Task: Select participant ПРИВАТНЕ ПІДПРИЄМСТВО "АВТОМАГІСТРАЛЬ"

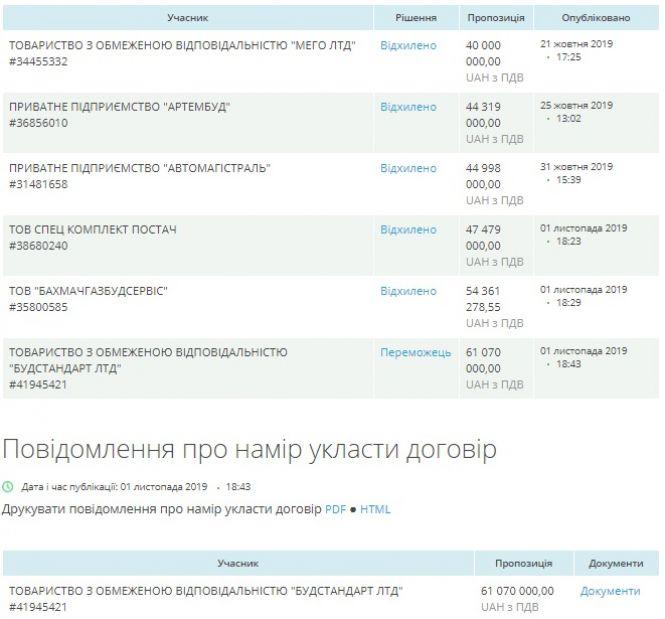Action: pyautogui.click(x=140, y=168)
